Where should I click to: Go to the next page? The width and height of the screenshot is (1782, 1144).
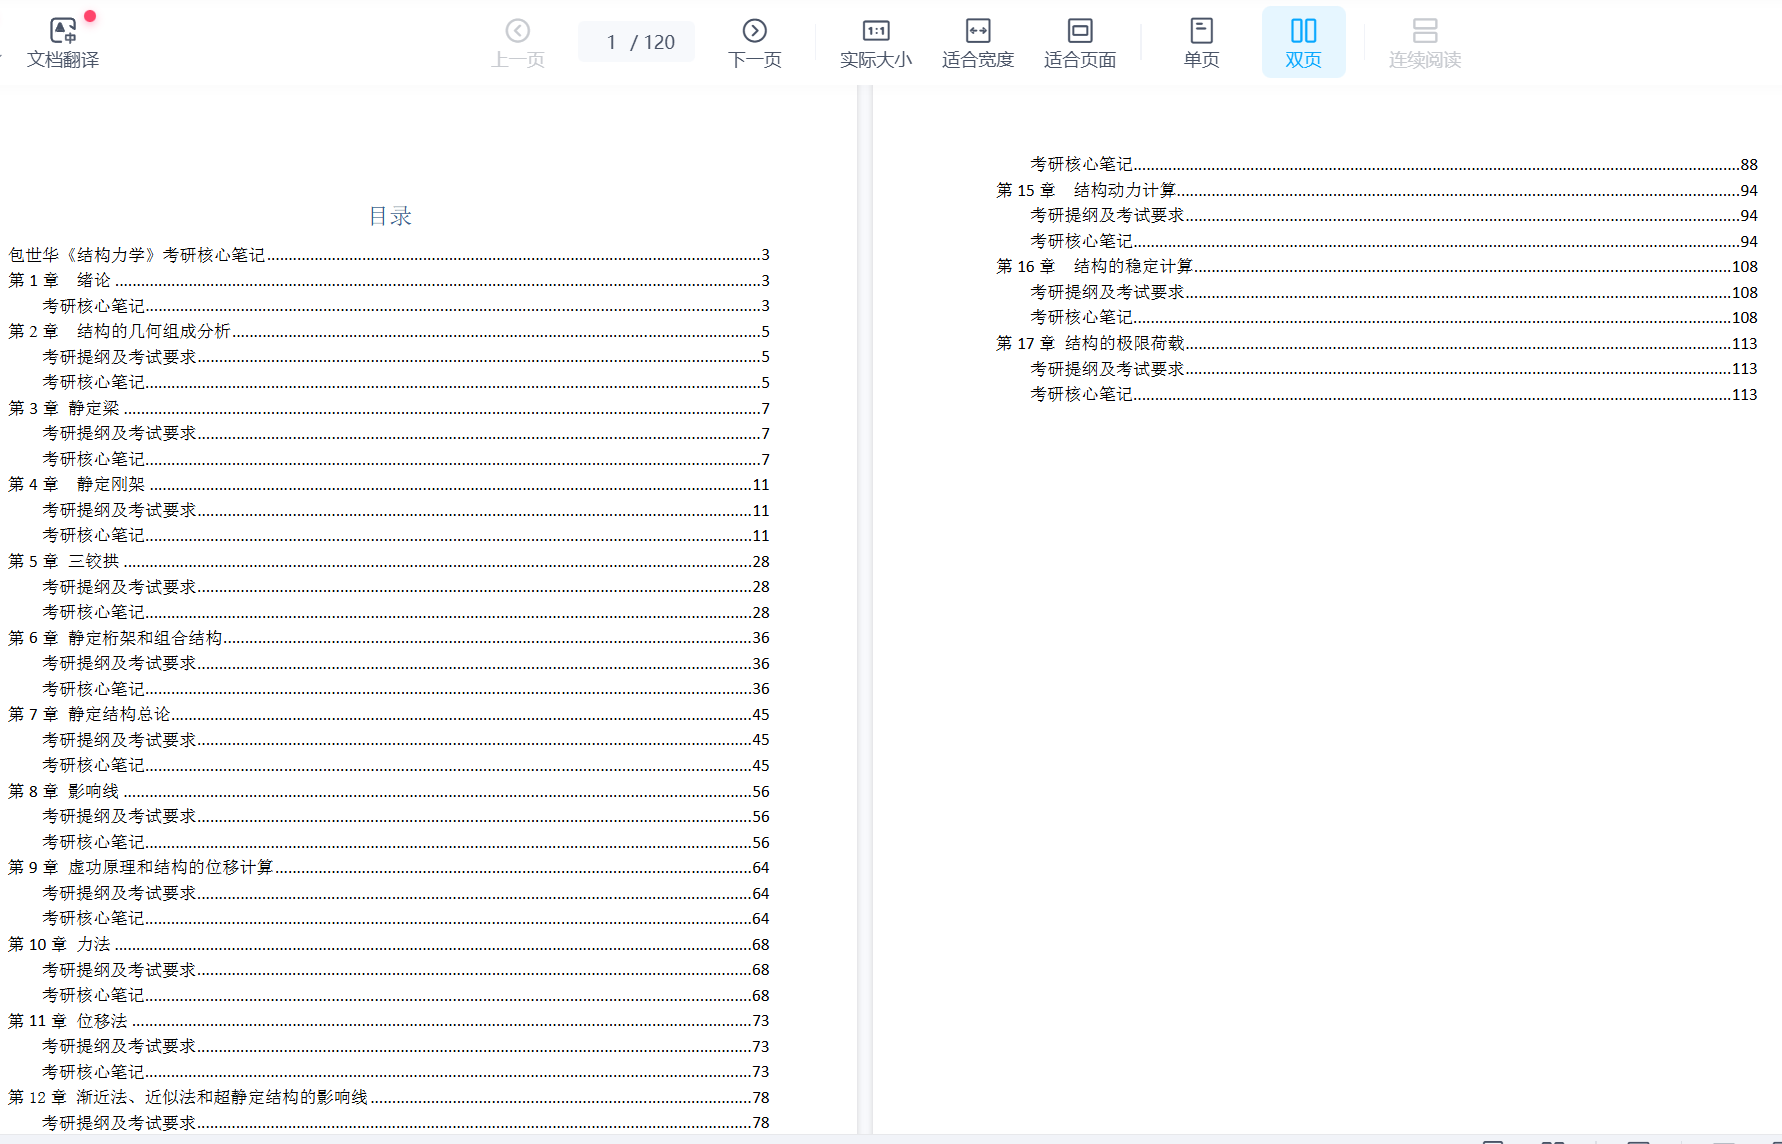coord(754,43)
